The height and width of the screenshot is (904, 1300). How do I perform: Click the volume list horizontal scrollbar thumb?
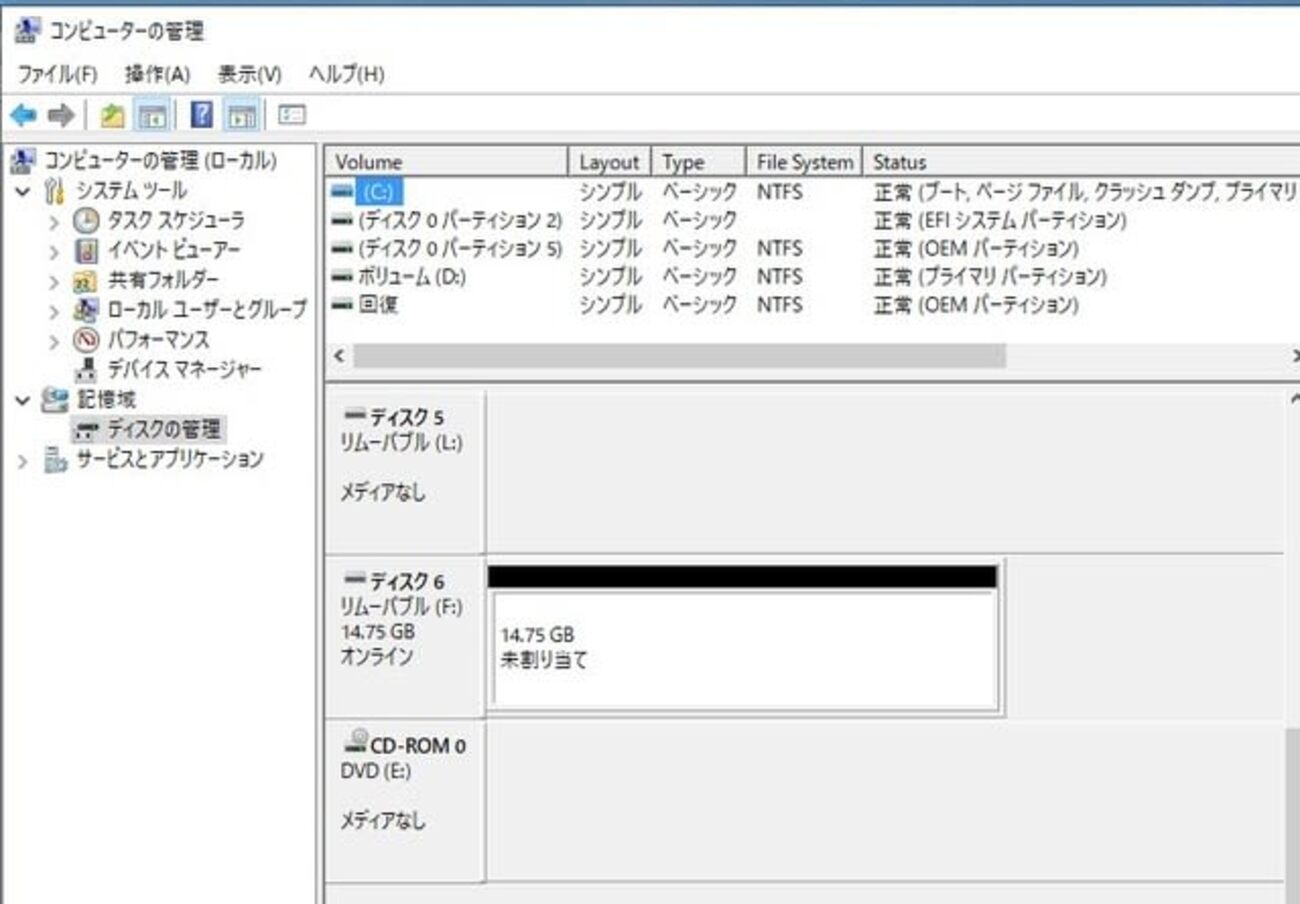pyautogui.click(x=679, y=356)
